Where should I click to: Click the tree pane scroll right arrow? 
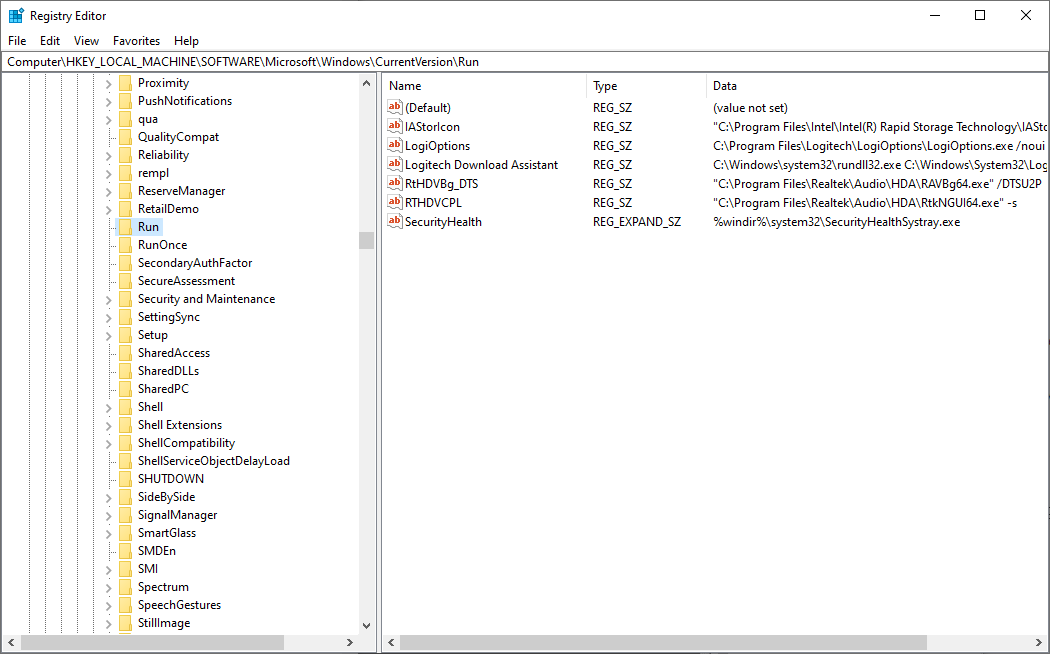(350, 643)
